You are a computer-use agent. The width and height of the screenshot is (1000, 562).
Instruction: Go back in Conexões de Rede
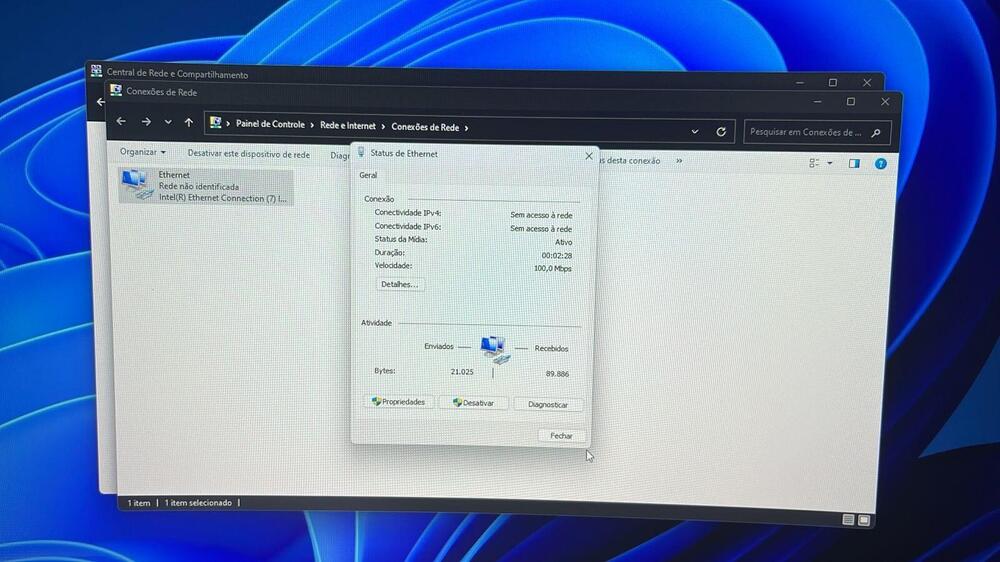(121, 121)
